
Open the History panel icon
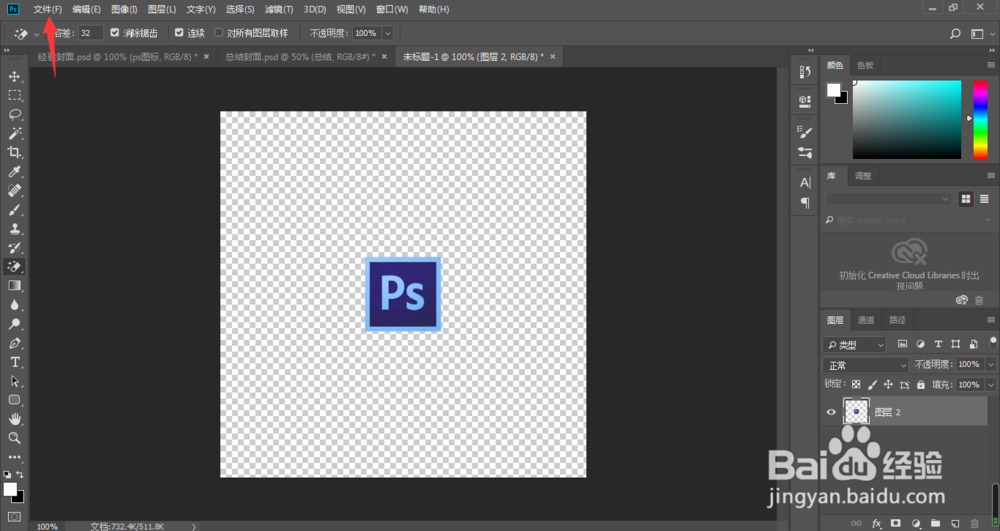[x=805, y=72]
